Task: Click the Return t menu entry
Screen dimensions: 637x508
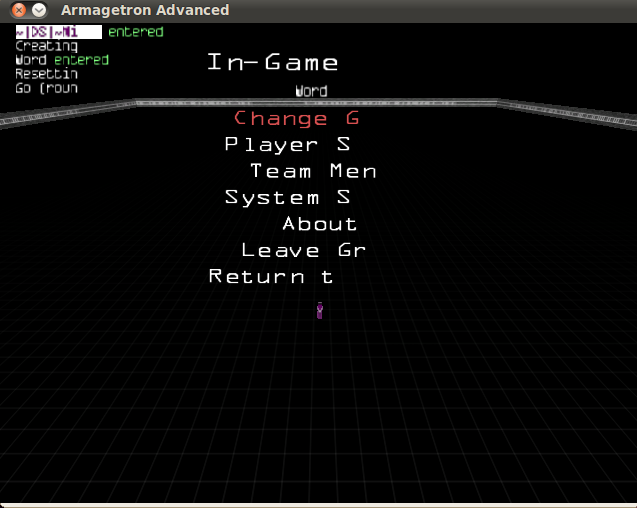Action: coord(271,277)
